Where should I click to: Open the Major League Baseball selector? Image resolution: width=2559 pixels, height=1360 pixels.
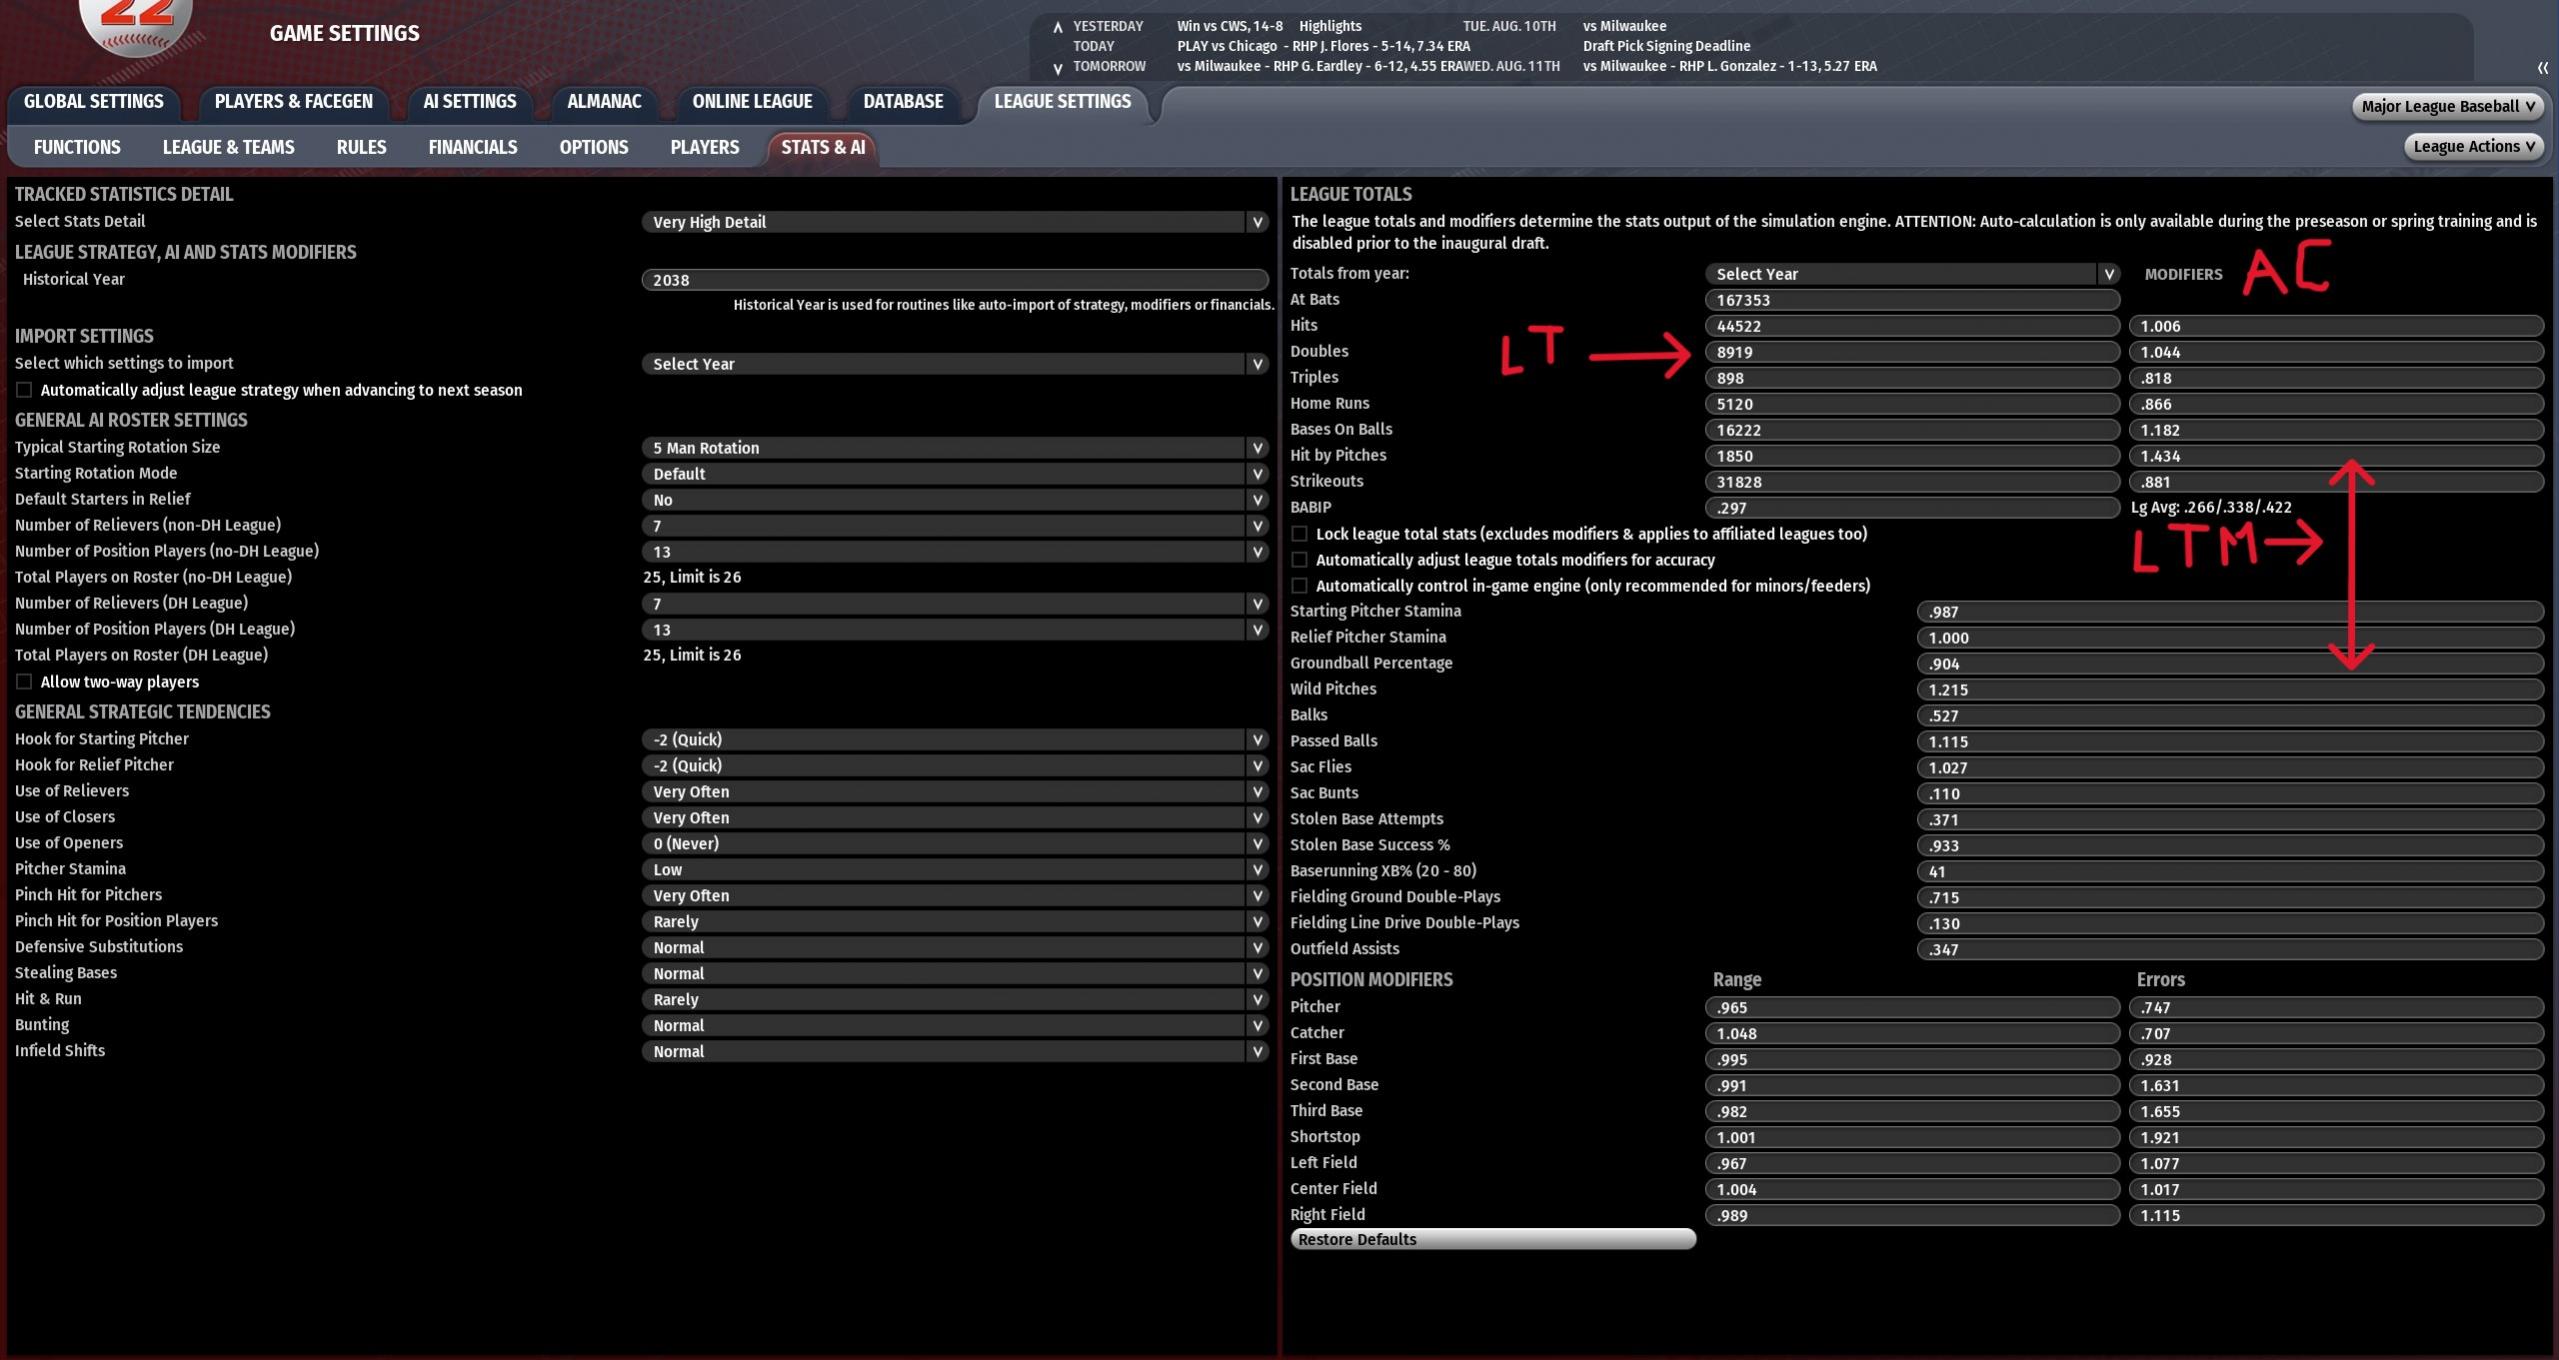pyautogui.click(x=2446, y=106)
